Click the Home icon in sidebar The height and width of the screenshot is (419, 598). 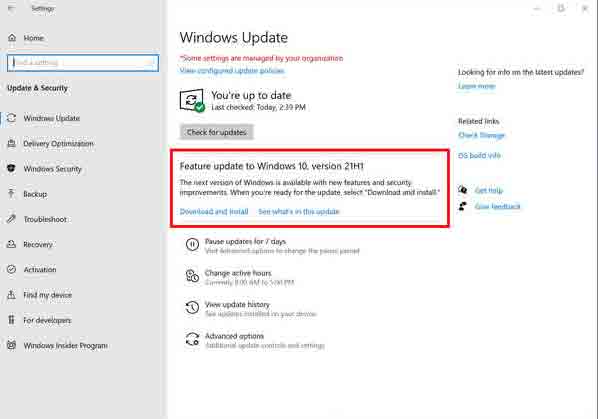coord(12,37)
